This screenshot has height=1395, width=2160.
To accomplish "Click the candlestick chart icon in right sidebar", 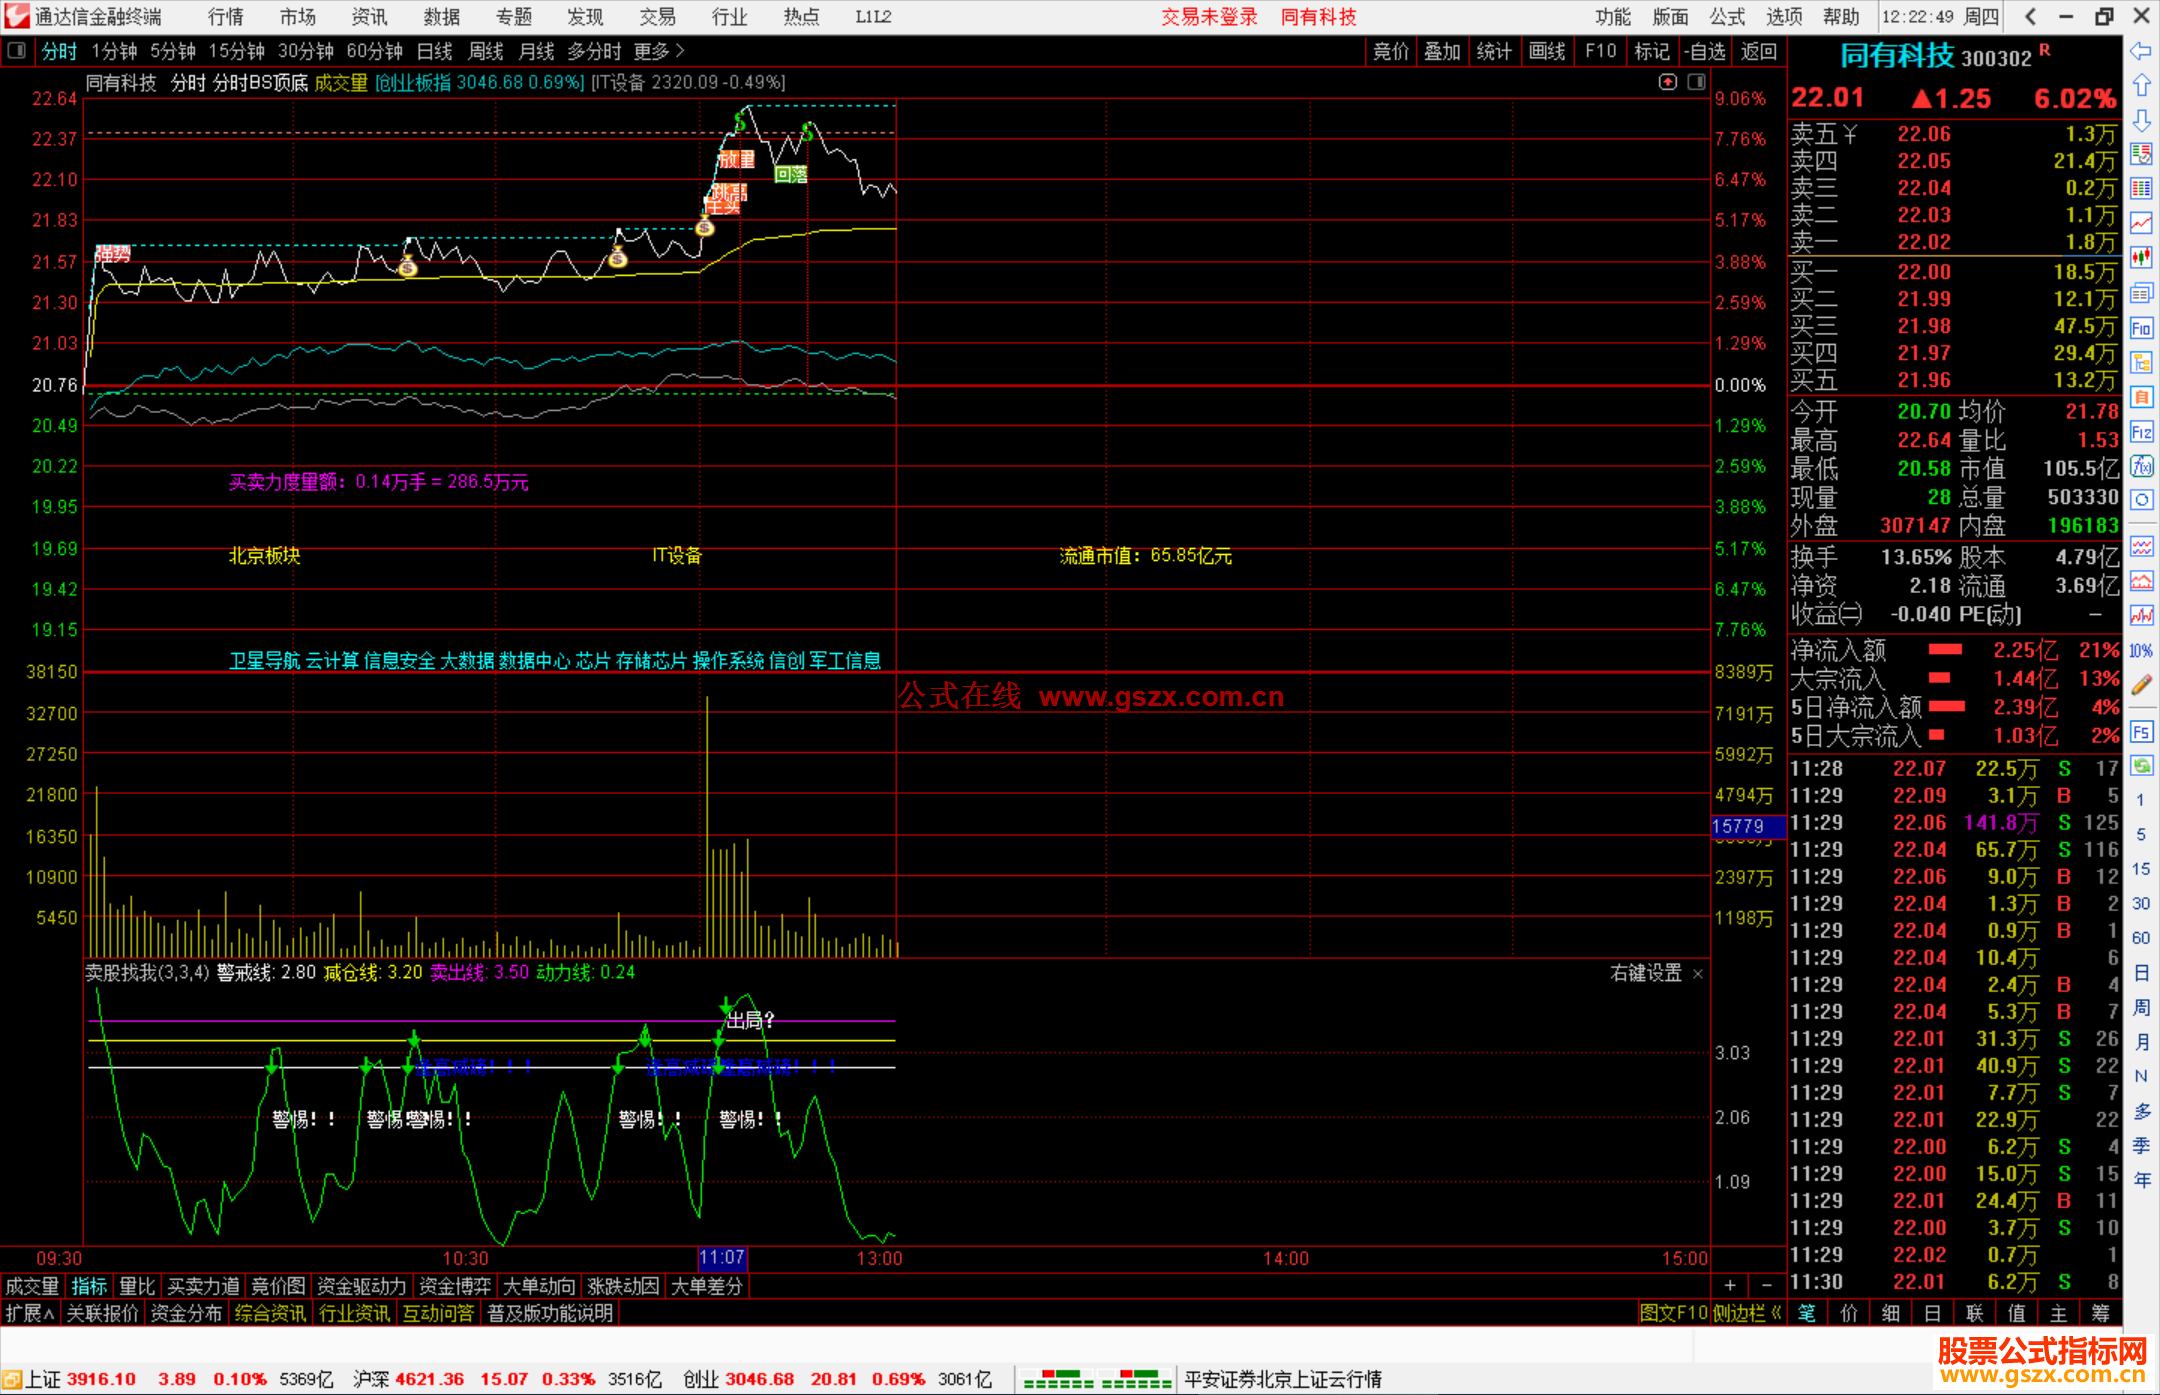I will coord(2141,257).
